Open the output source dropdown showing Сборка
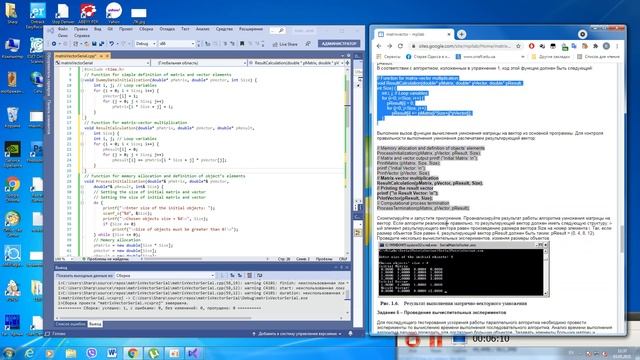The width and height of the screenshot is (640, 360). point(165,276)
